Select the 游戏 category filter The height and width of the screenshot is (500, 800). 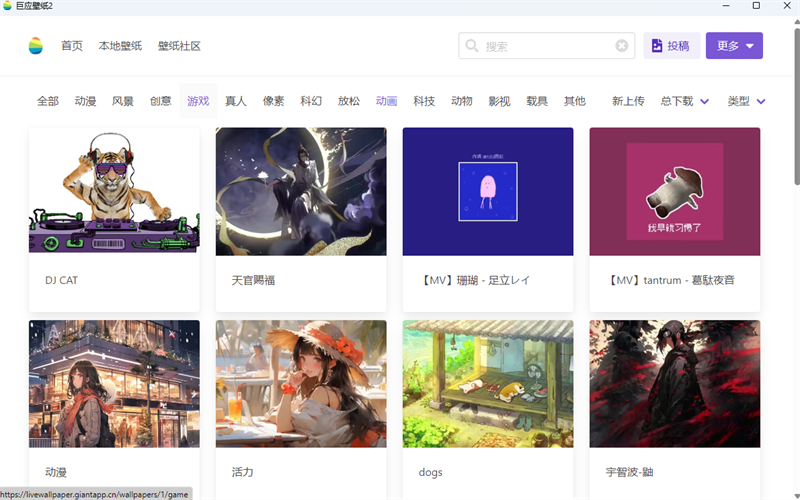(198, 101)
